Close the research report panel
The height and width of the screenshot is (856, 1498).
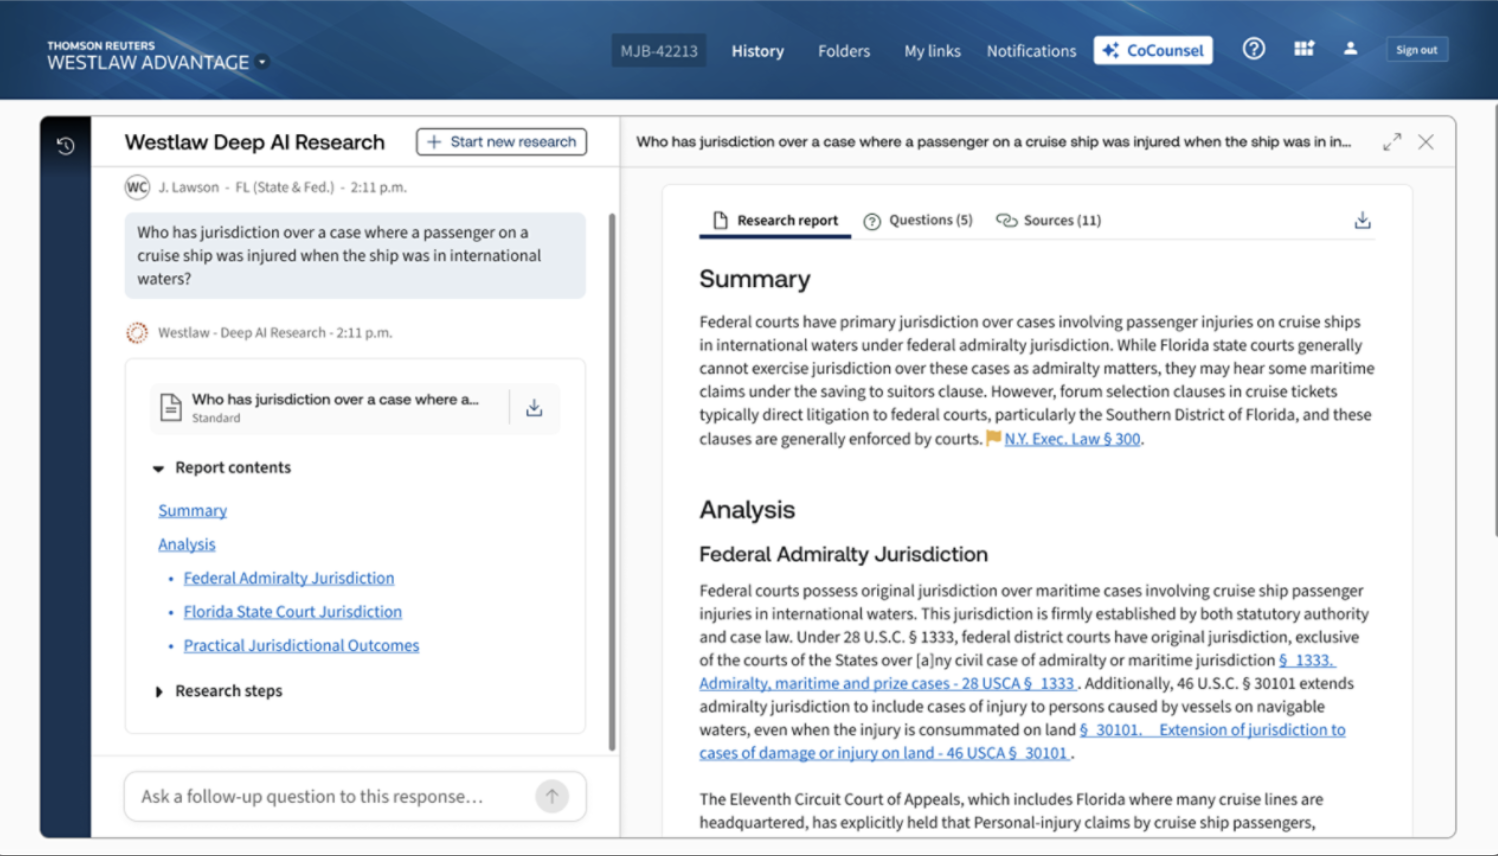[x=1426, y=142]
